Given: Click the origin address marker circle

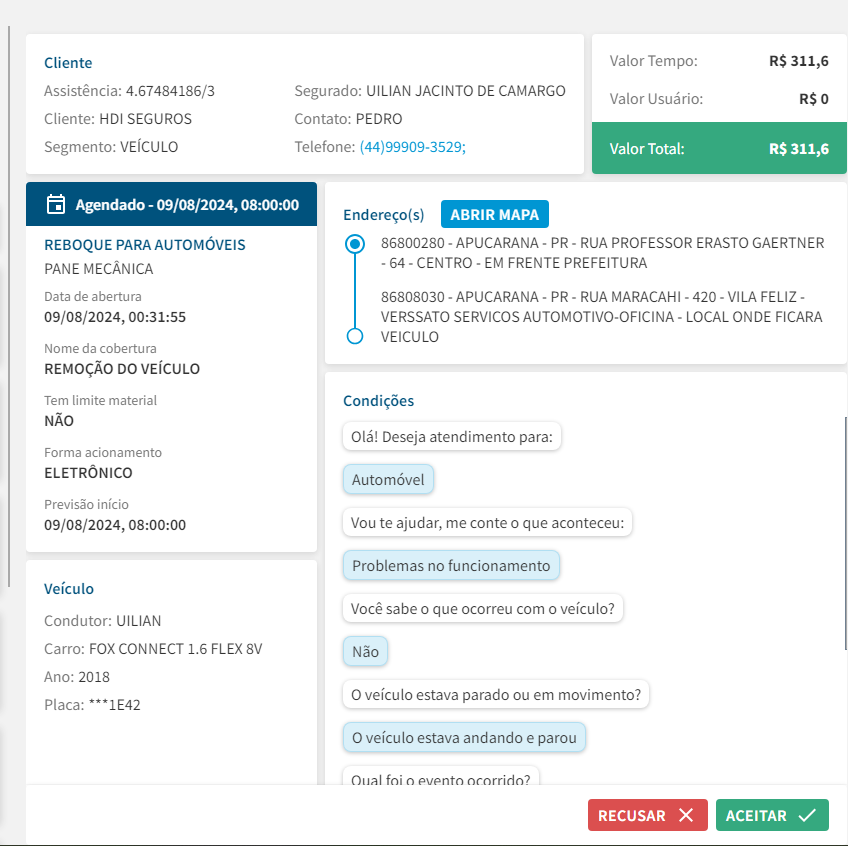Looking at the screenshot, I should pos(354,244).
